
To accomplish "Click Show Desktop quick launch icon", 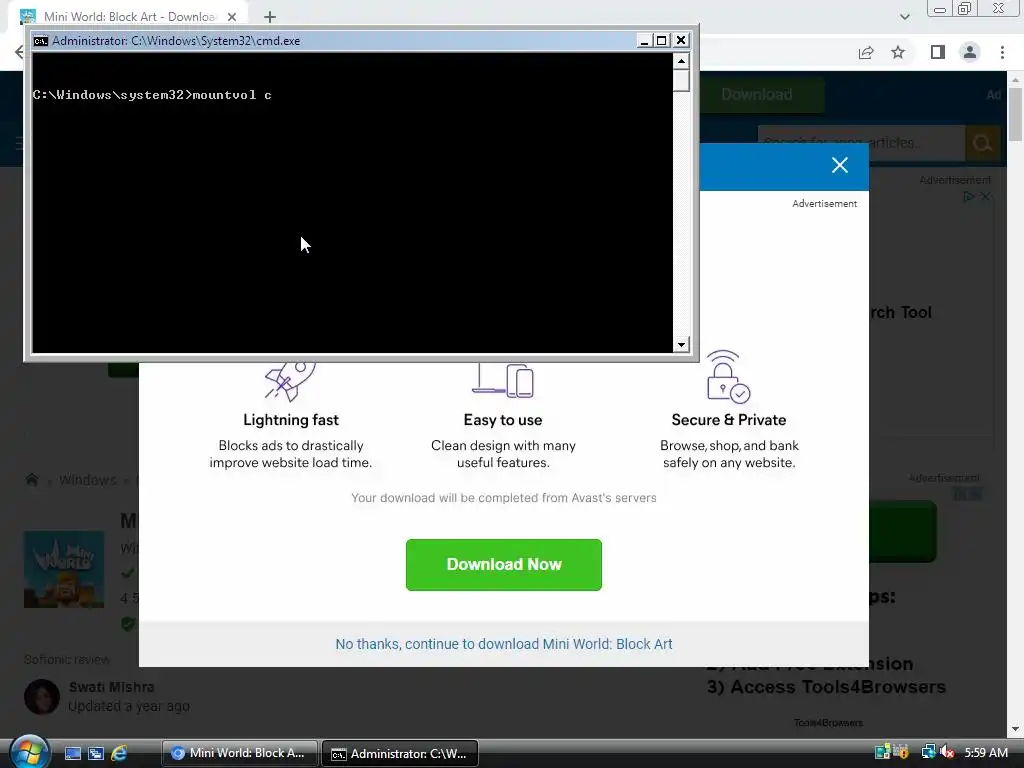I will point(72,753).
